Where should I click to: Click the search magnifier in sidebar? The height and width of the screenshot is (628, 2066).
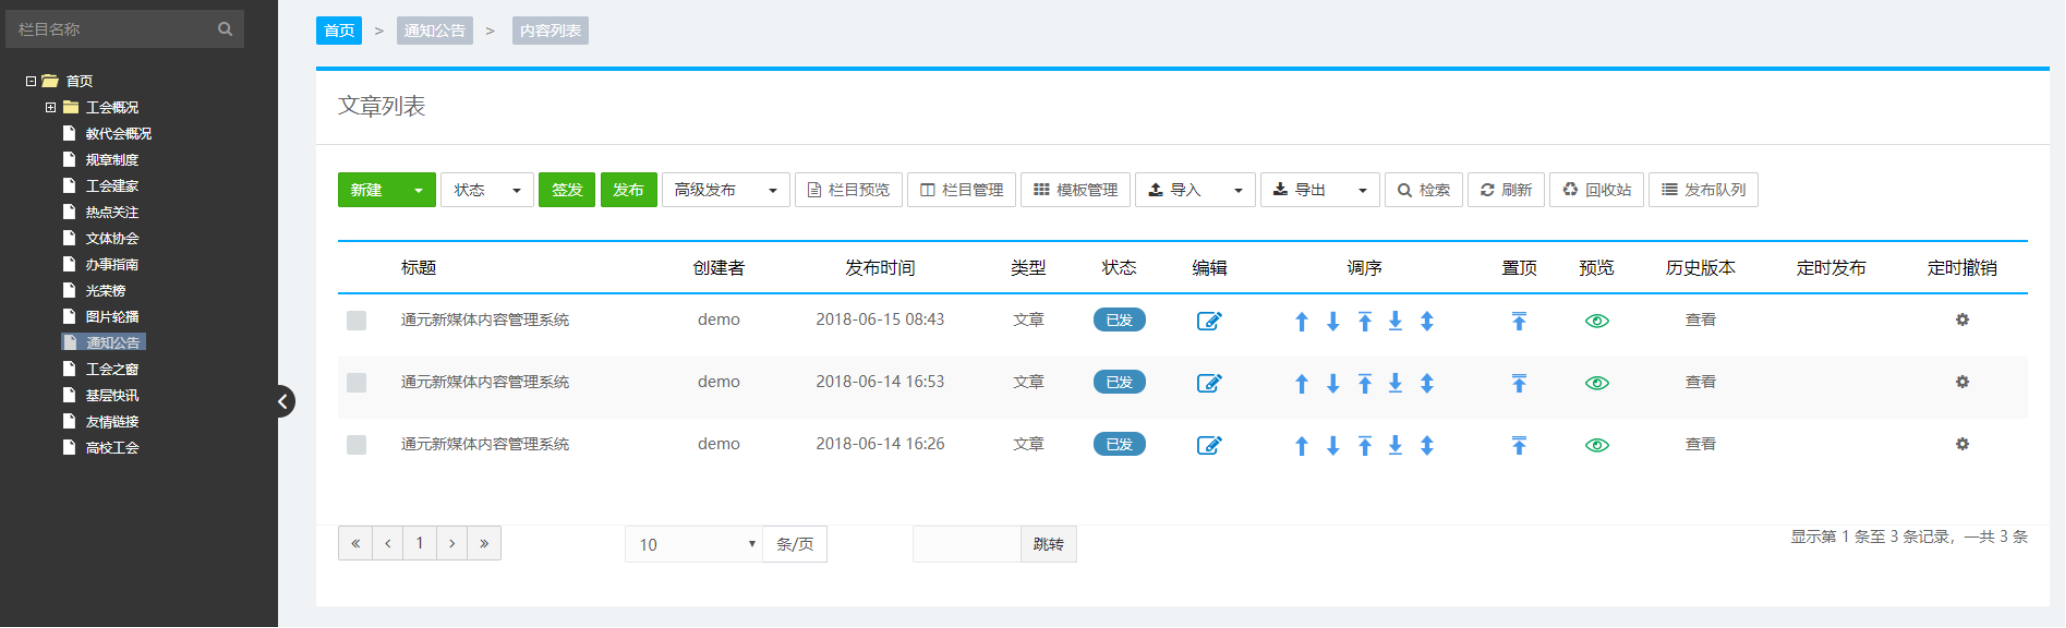(x=225, y=29)
